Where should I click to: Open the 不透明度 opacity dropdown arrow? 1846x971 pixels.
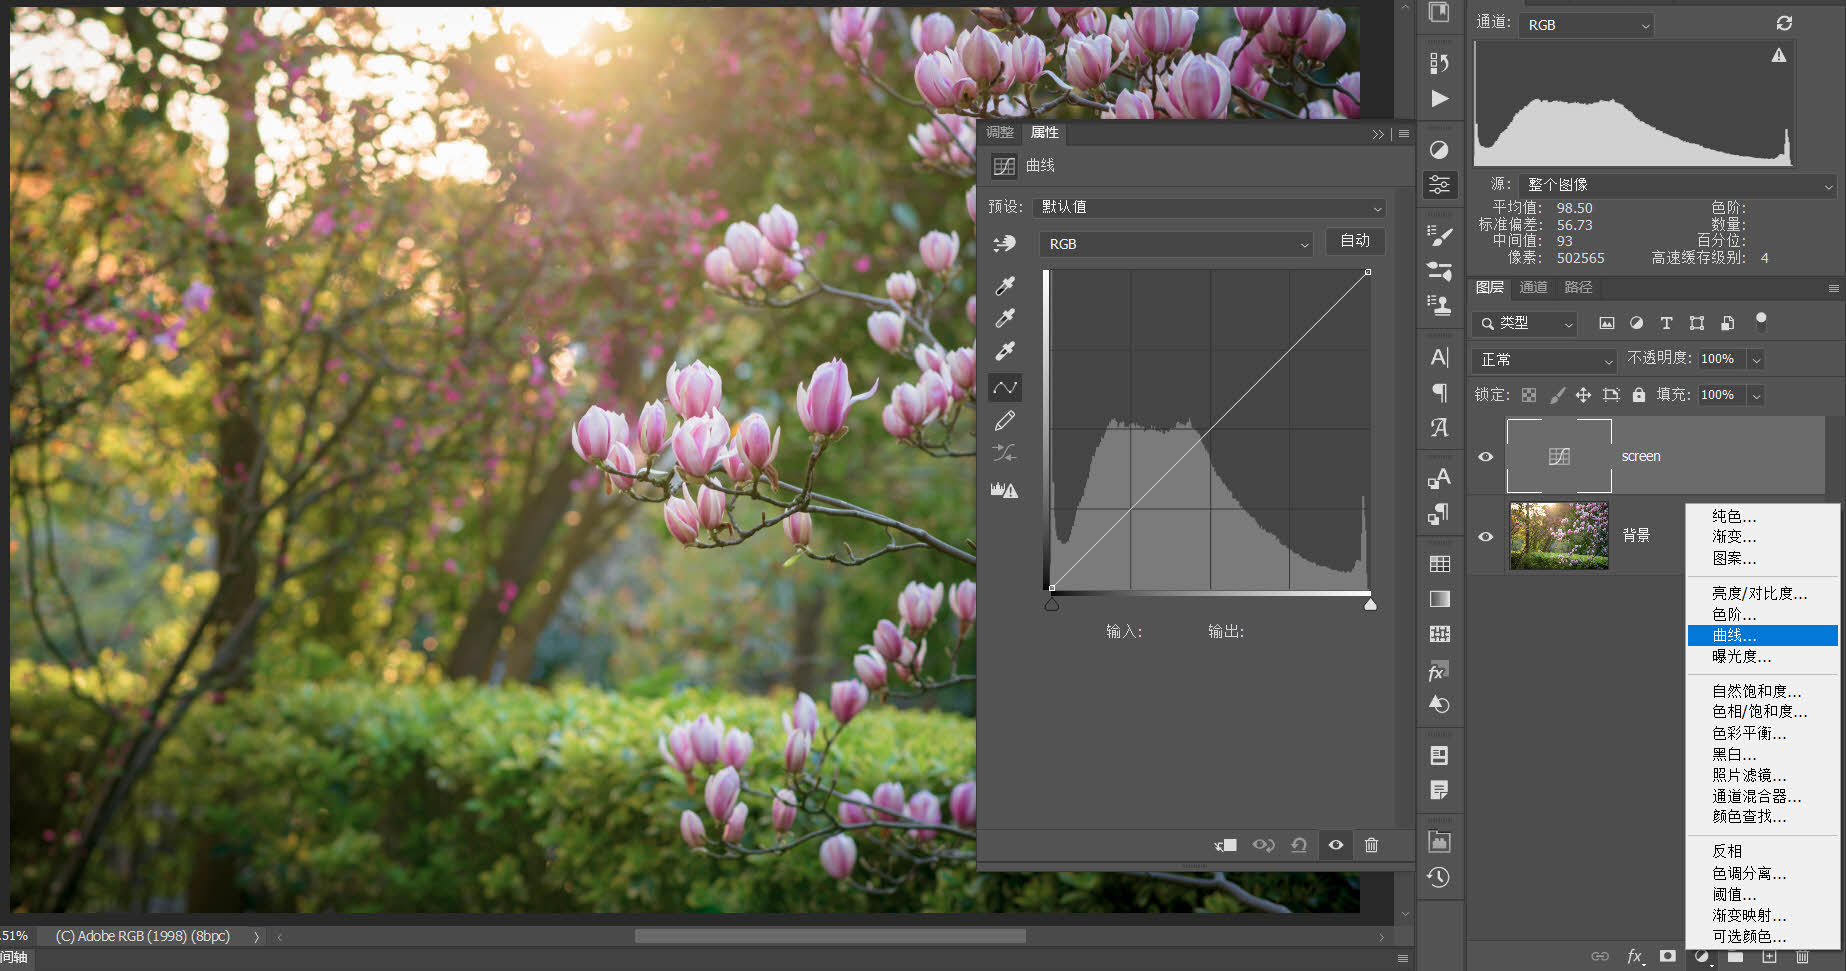[x=1756, y=359]
